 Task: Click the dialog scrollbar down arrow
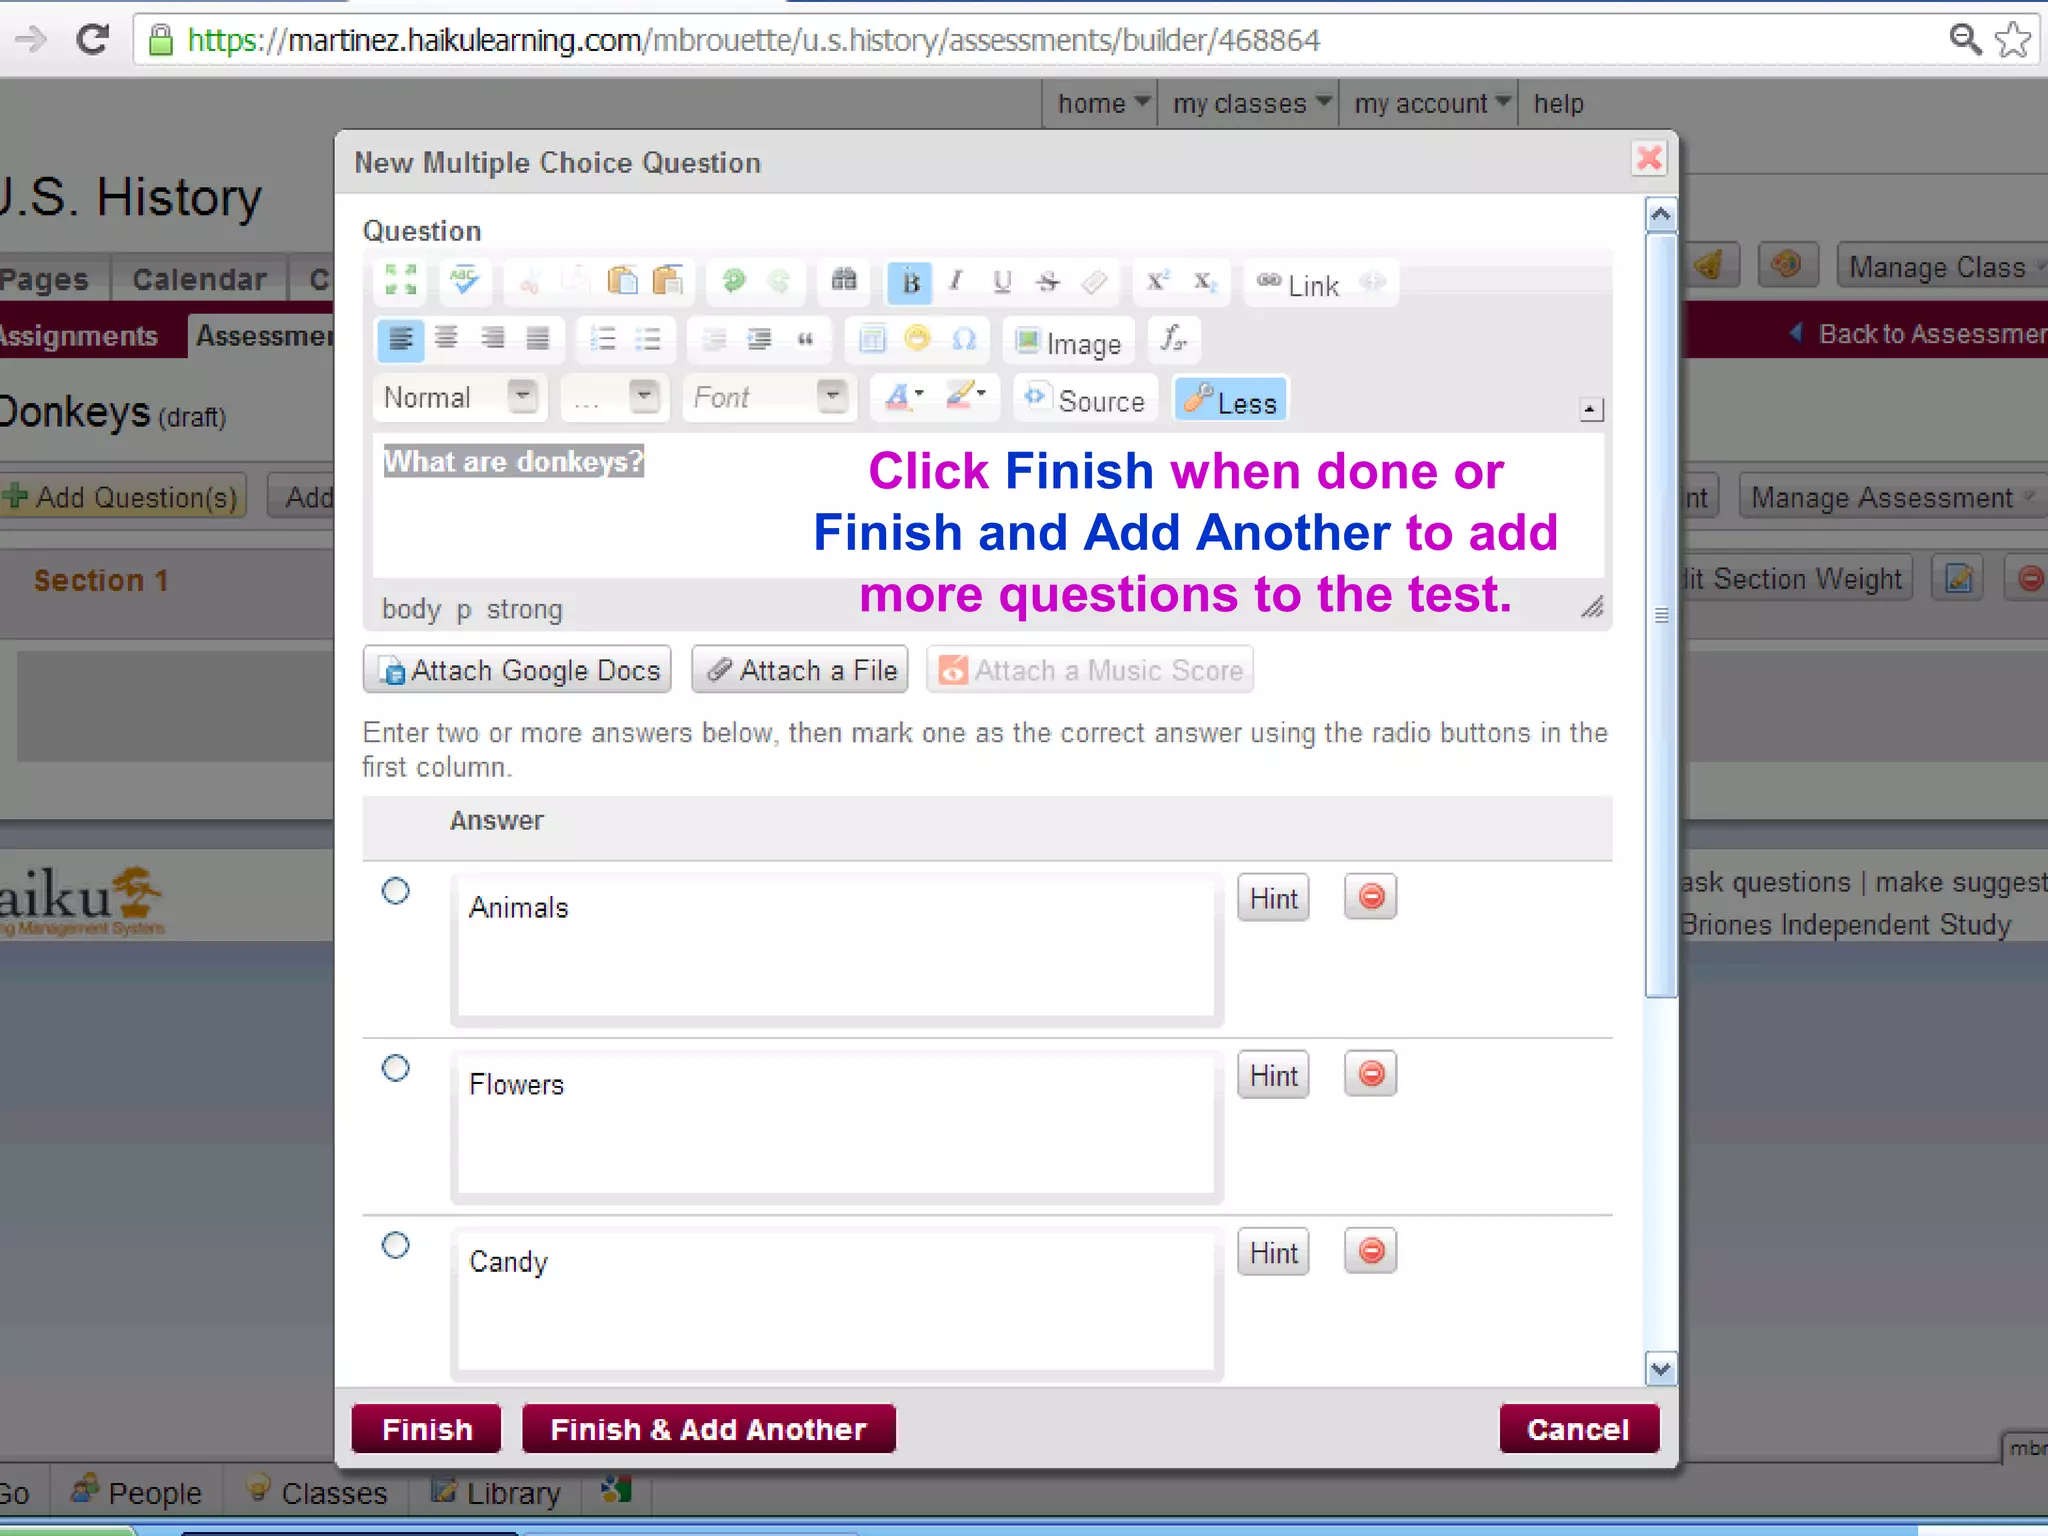(1661, 1369)
